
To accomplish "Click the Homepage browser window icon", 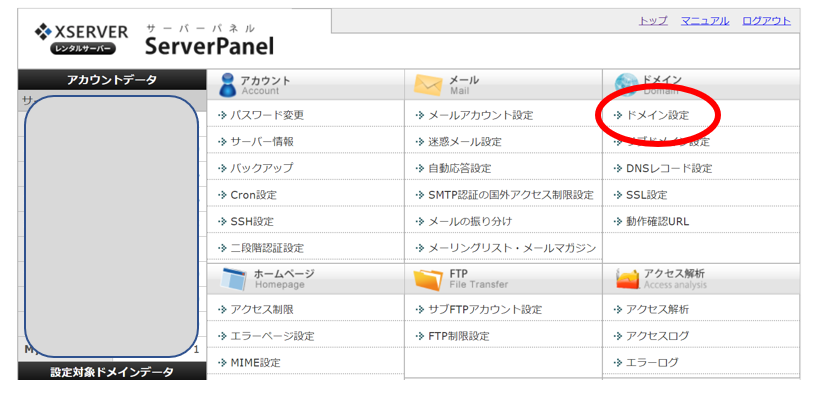I will coord(233,279).
